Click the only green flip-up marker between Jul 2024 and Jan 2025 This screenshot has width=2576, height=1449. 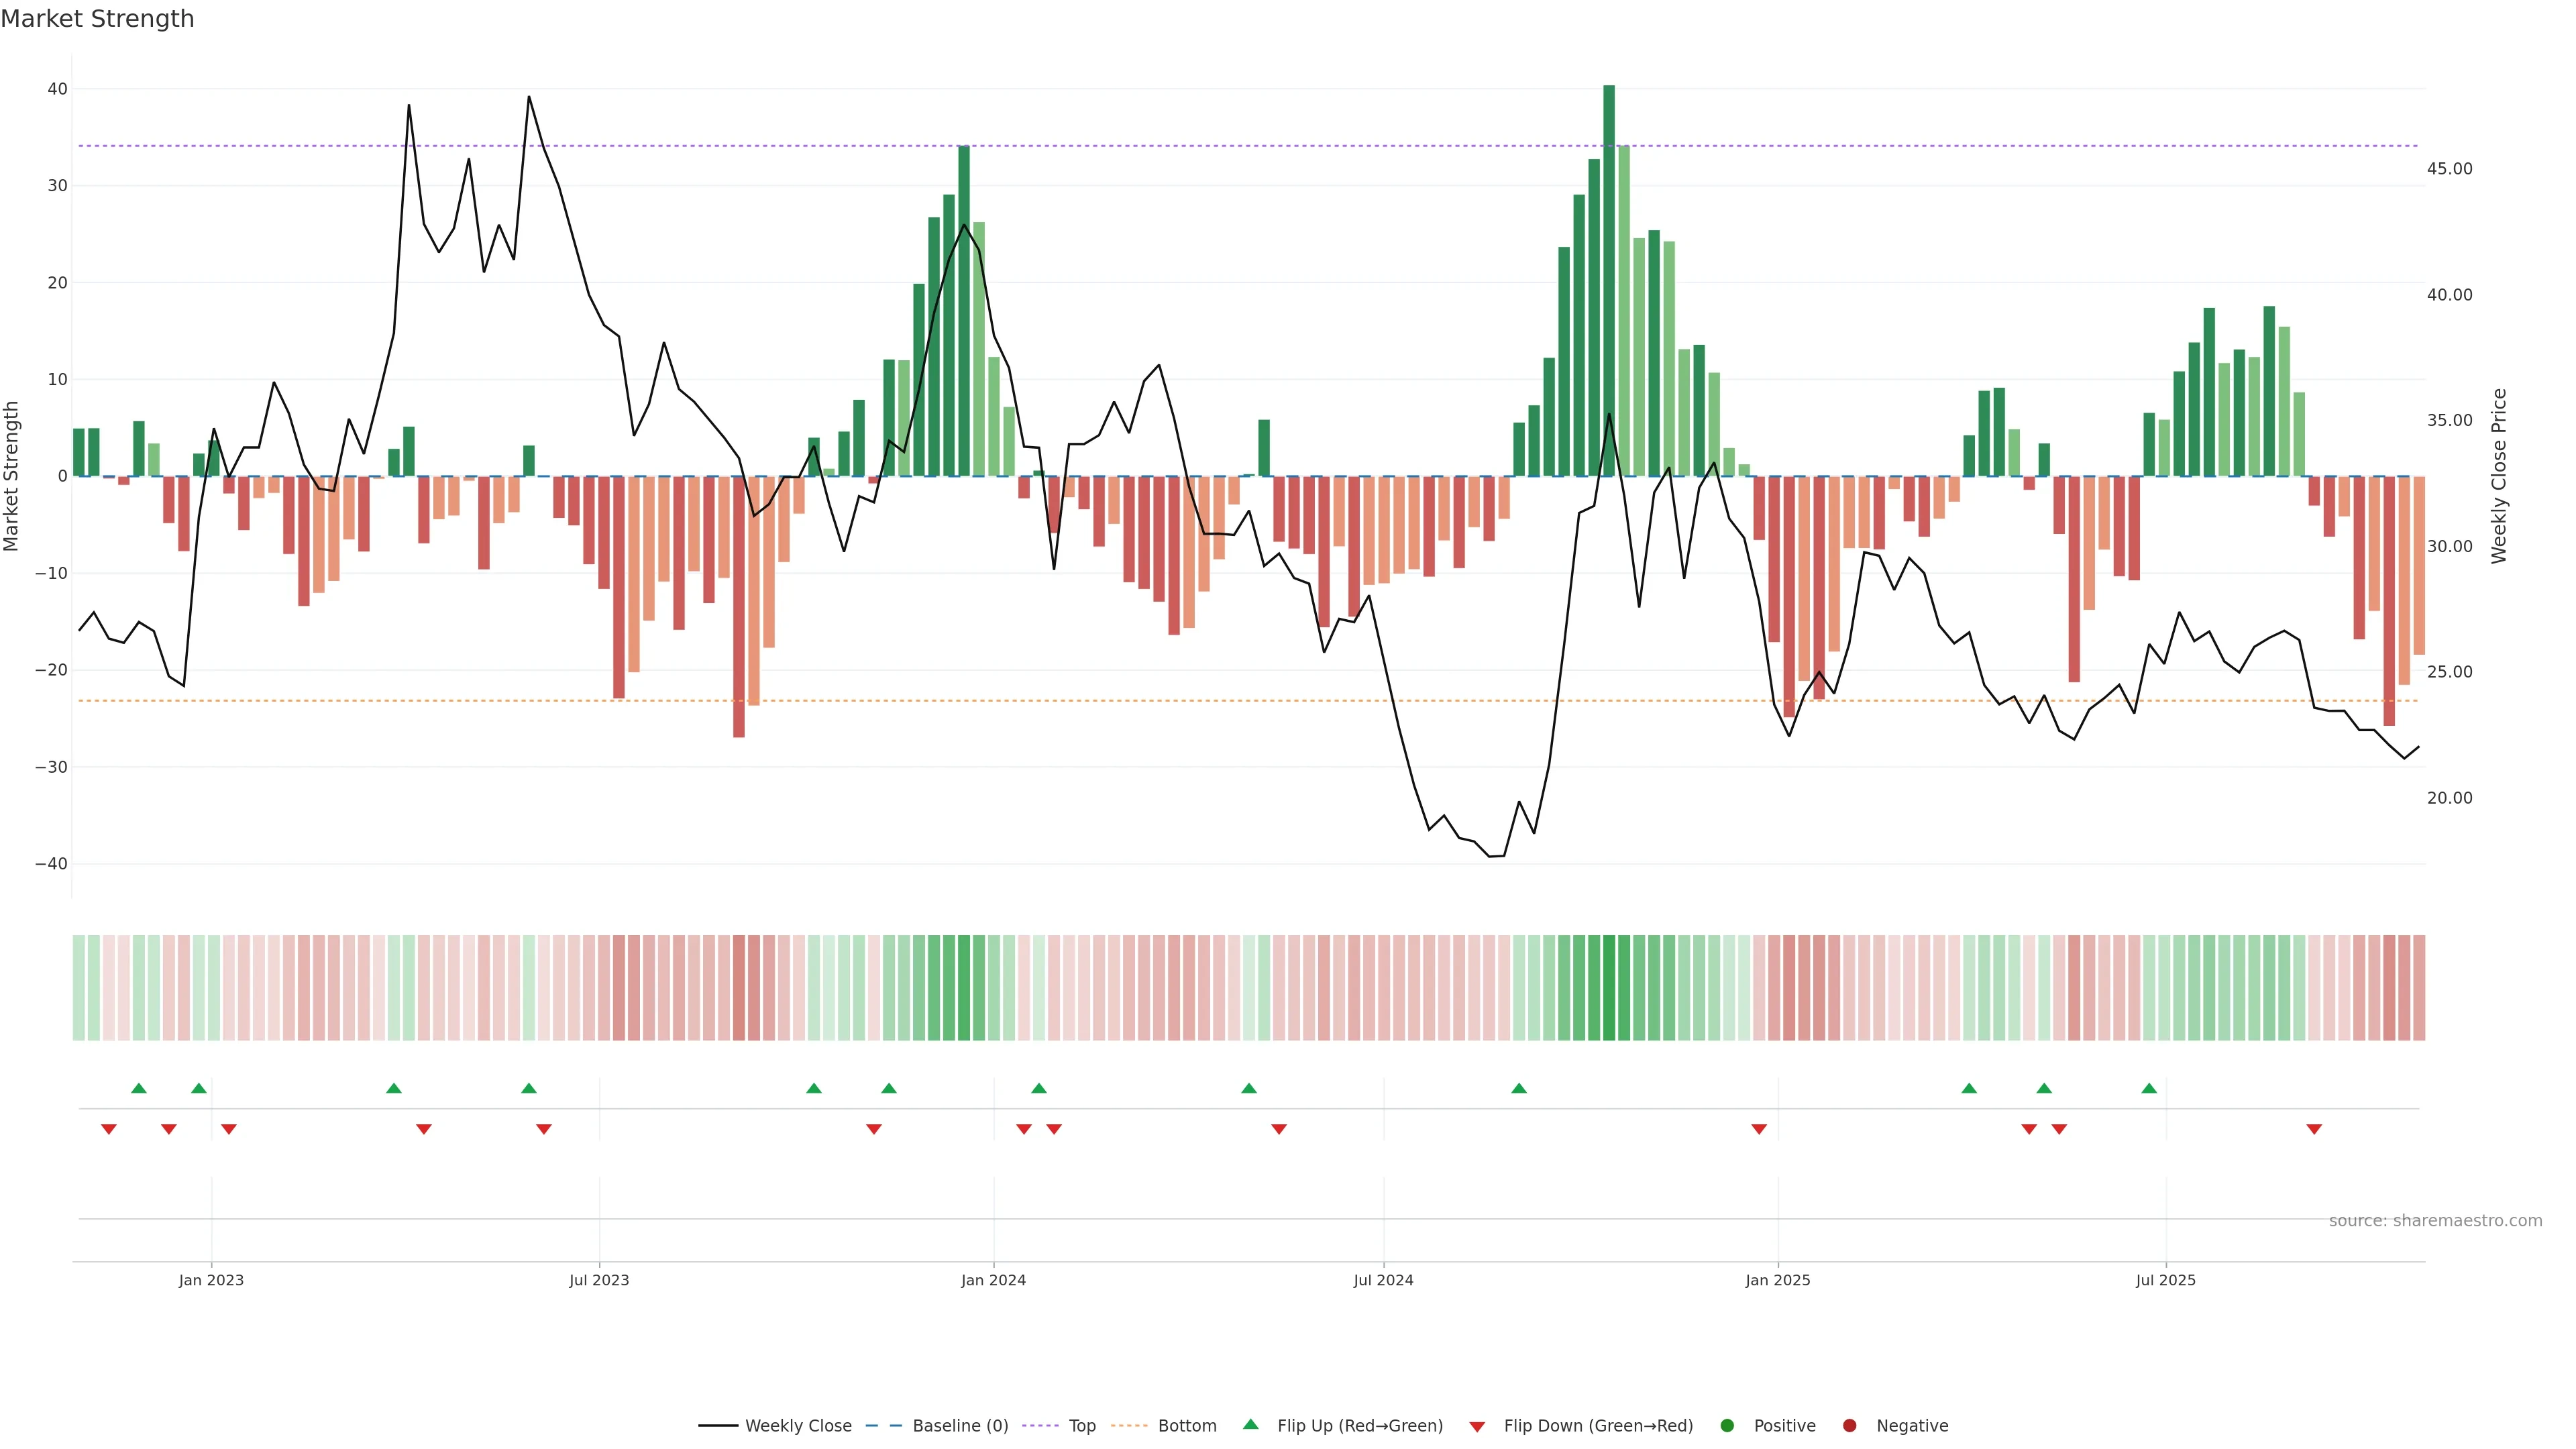pyautogui.click(x=1519, y=1088)
